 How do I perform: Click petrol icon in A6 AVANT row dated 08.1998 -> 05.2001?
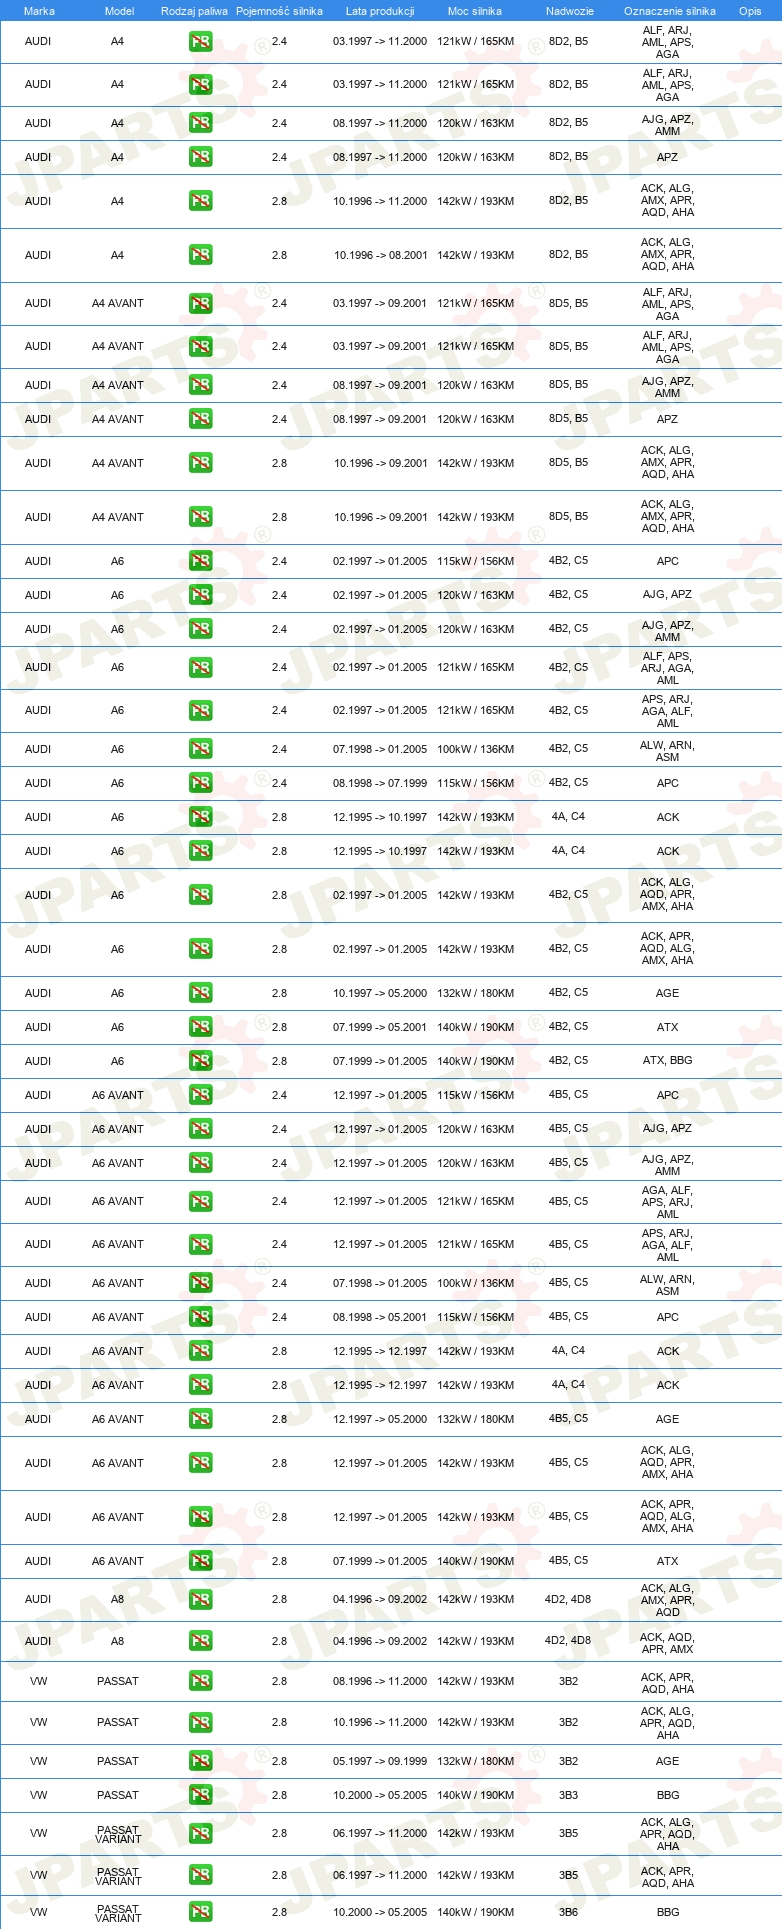click(201, 1317)
